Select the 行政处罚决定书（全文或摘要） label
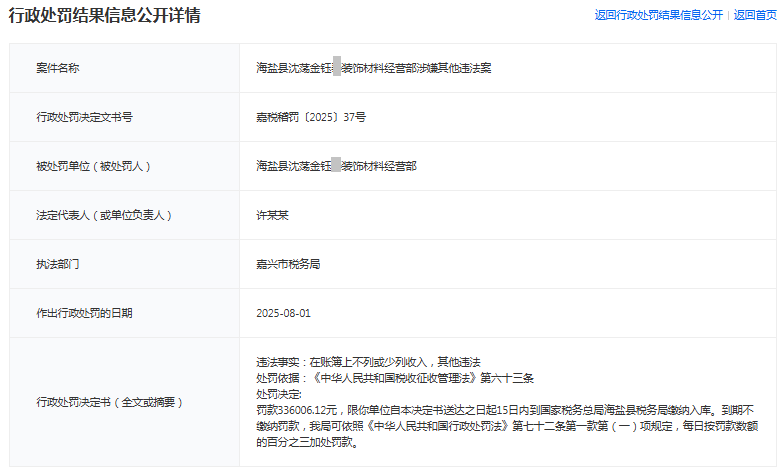783x473 pixels. pos(110,402)
